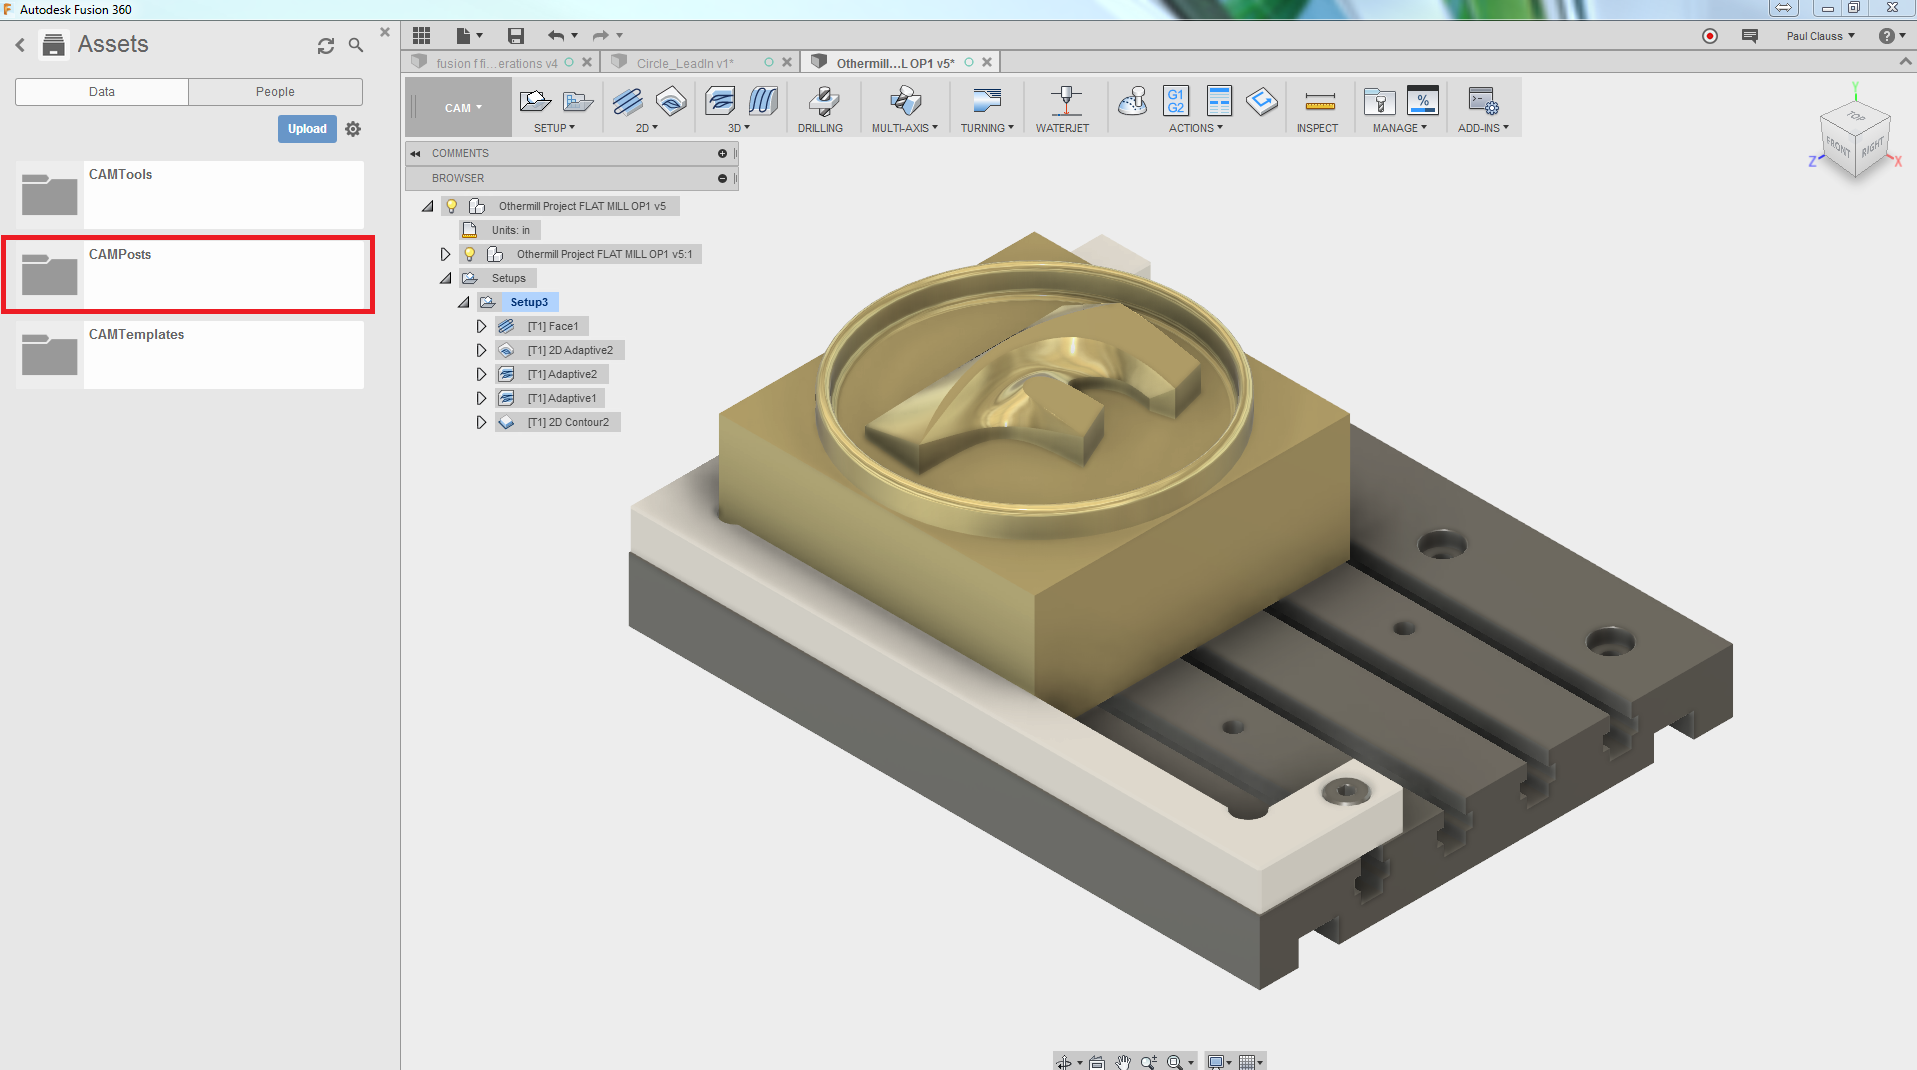Screen dimensions: 1917x1070
Task: Create a New Setup from the toolbar
Action: 535,101
